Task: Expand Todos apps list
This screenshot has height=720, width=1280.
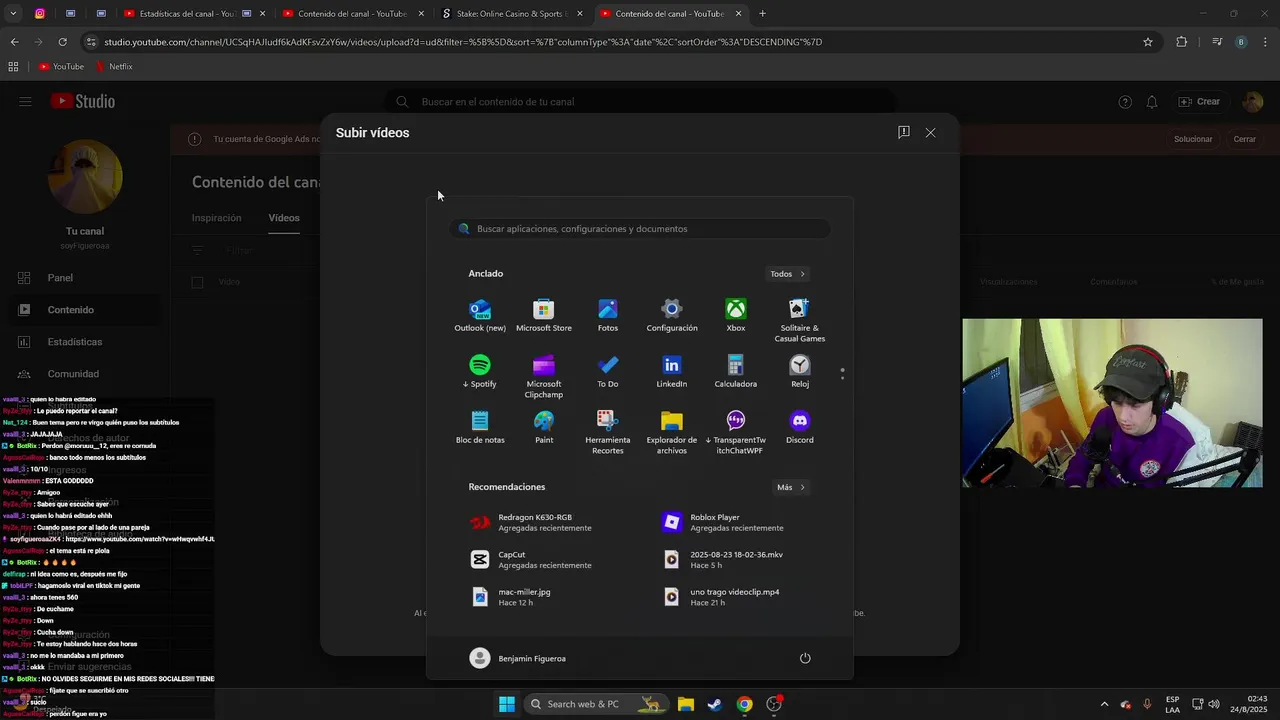Action: (788, 274)
